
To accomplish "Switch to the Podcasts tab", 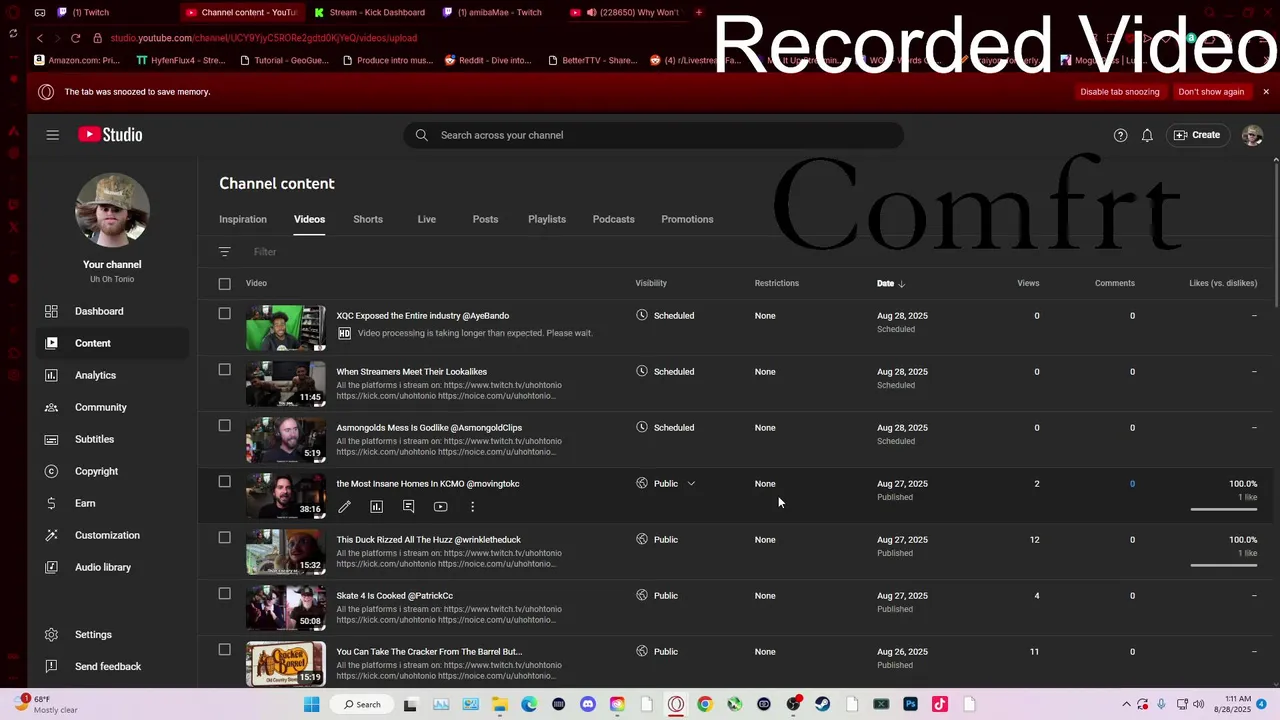I will tap(613, 219).
